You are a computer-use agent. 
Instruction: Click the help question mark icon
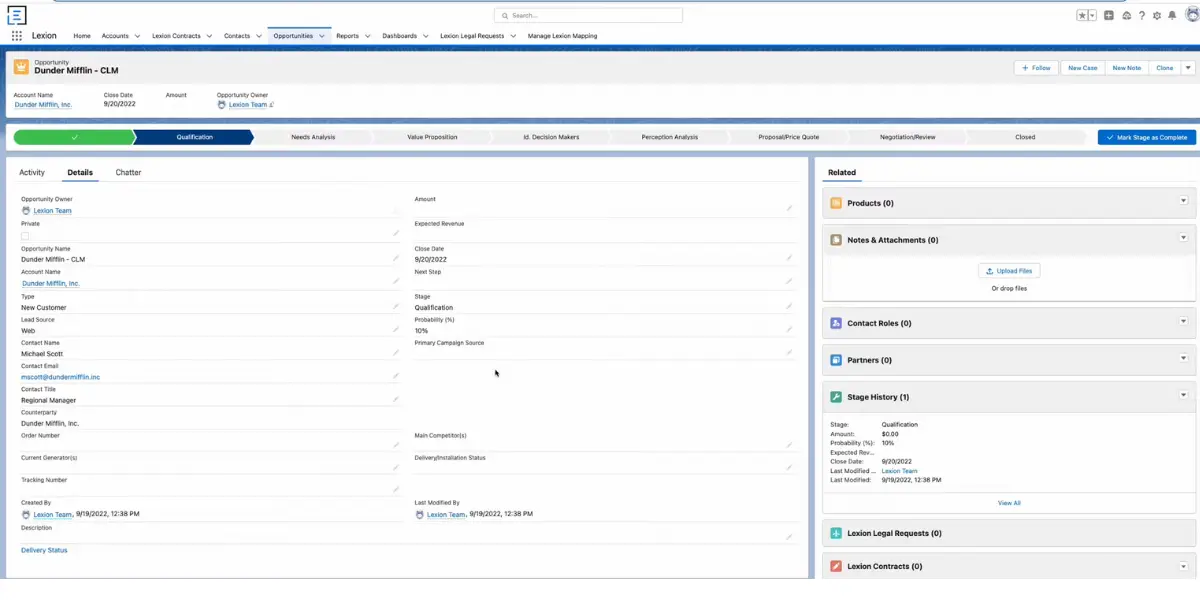click(x=1142, y=16)
